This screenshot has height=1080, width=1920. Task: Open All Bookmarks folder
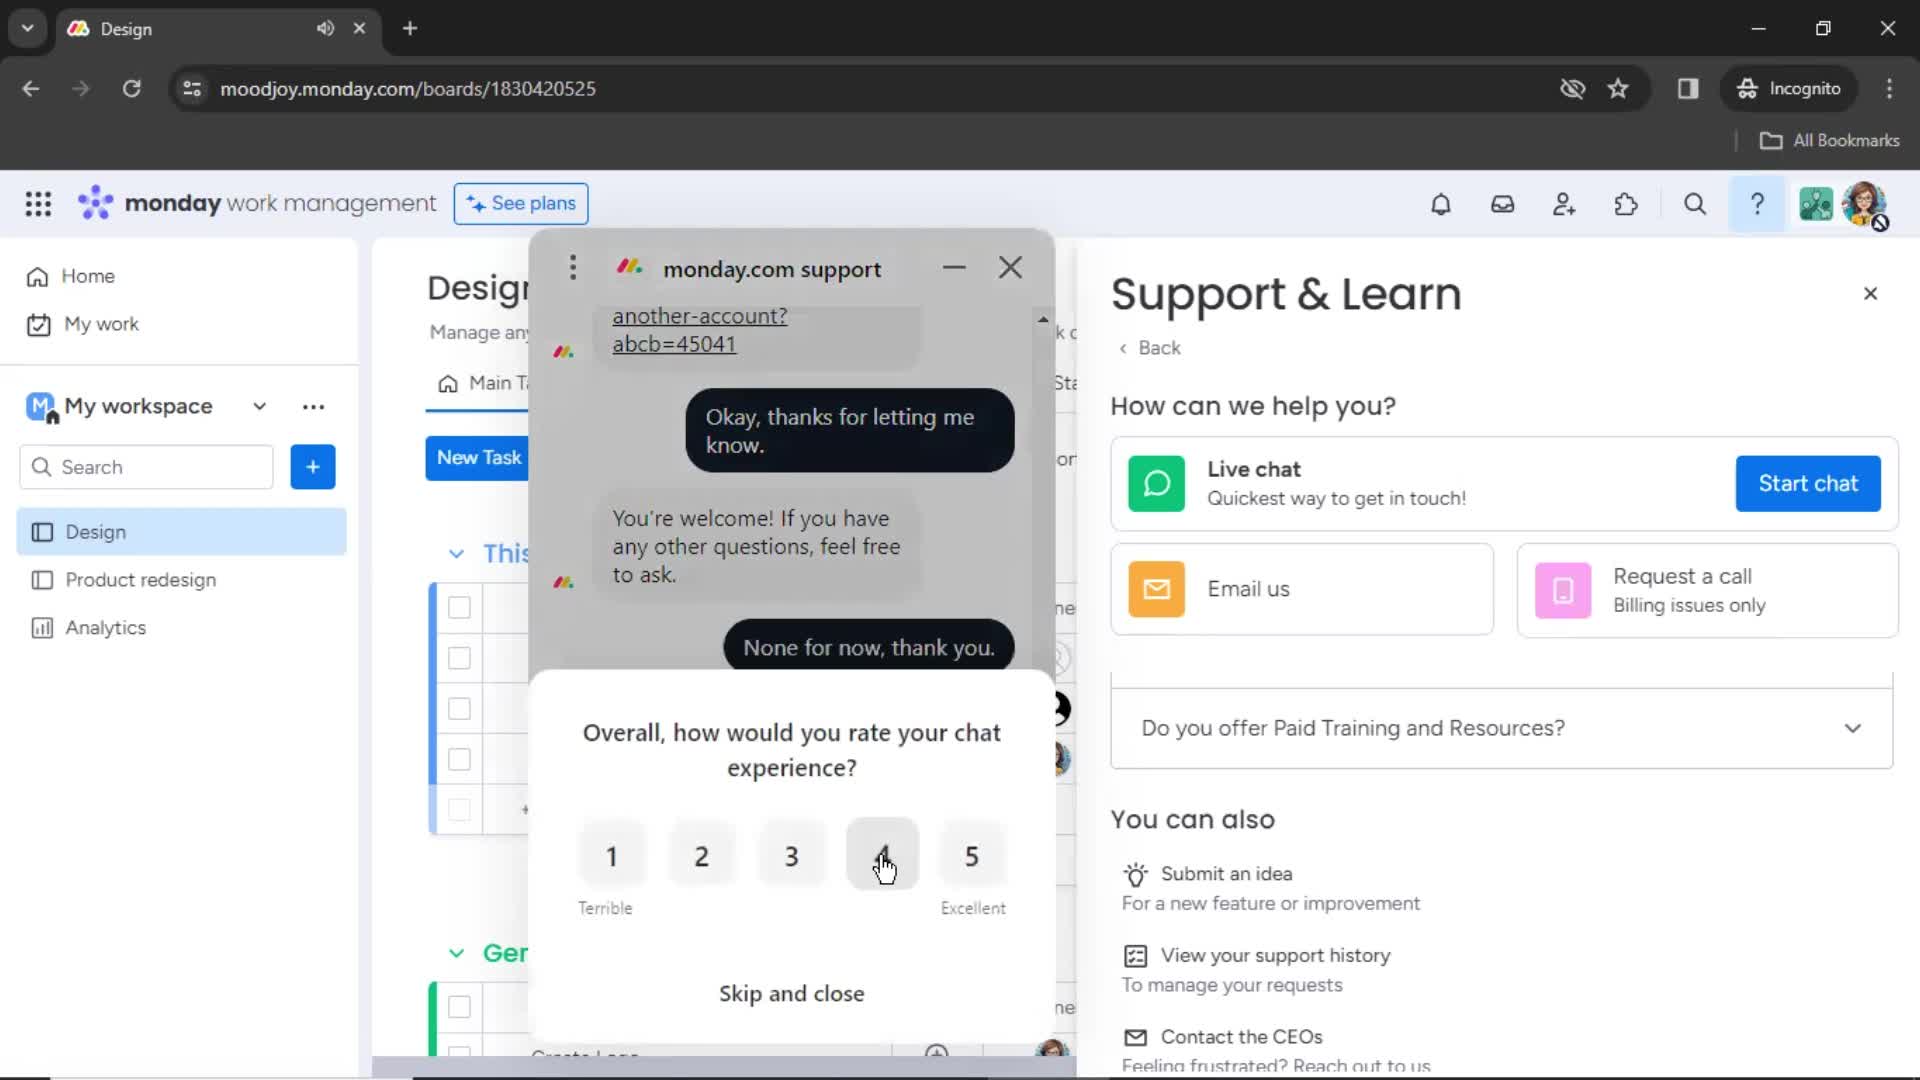[x=1829, y=140]
